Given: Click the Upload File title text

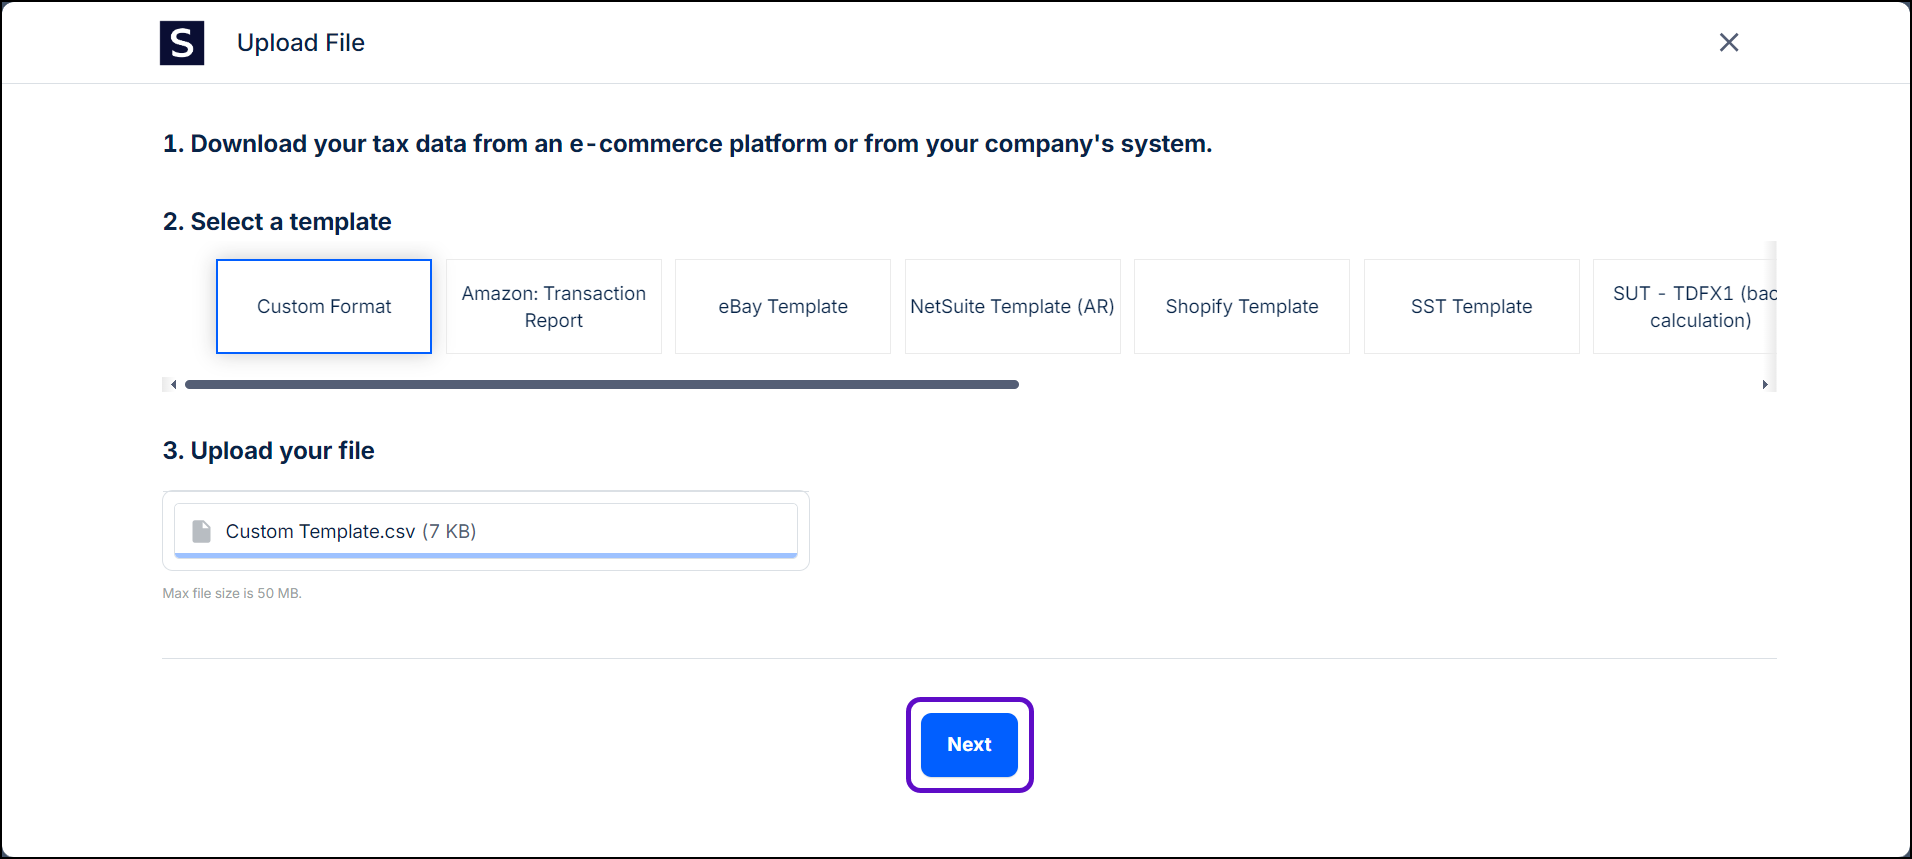Looking at the screenshot, I should tap(300, 43).
